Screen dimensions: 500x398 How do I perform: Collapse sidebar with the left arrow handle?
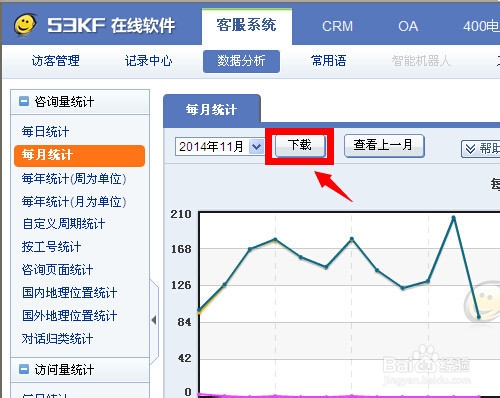154,320
